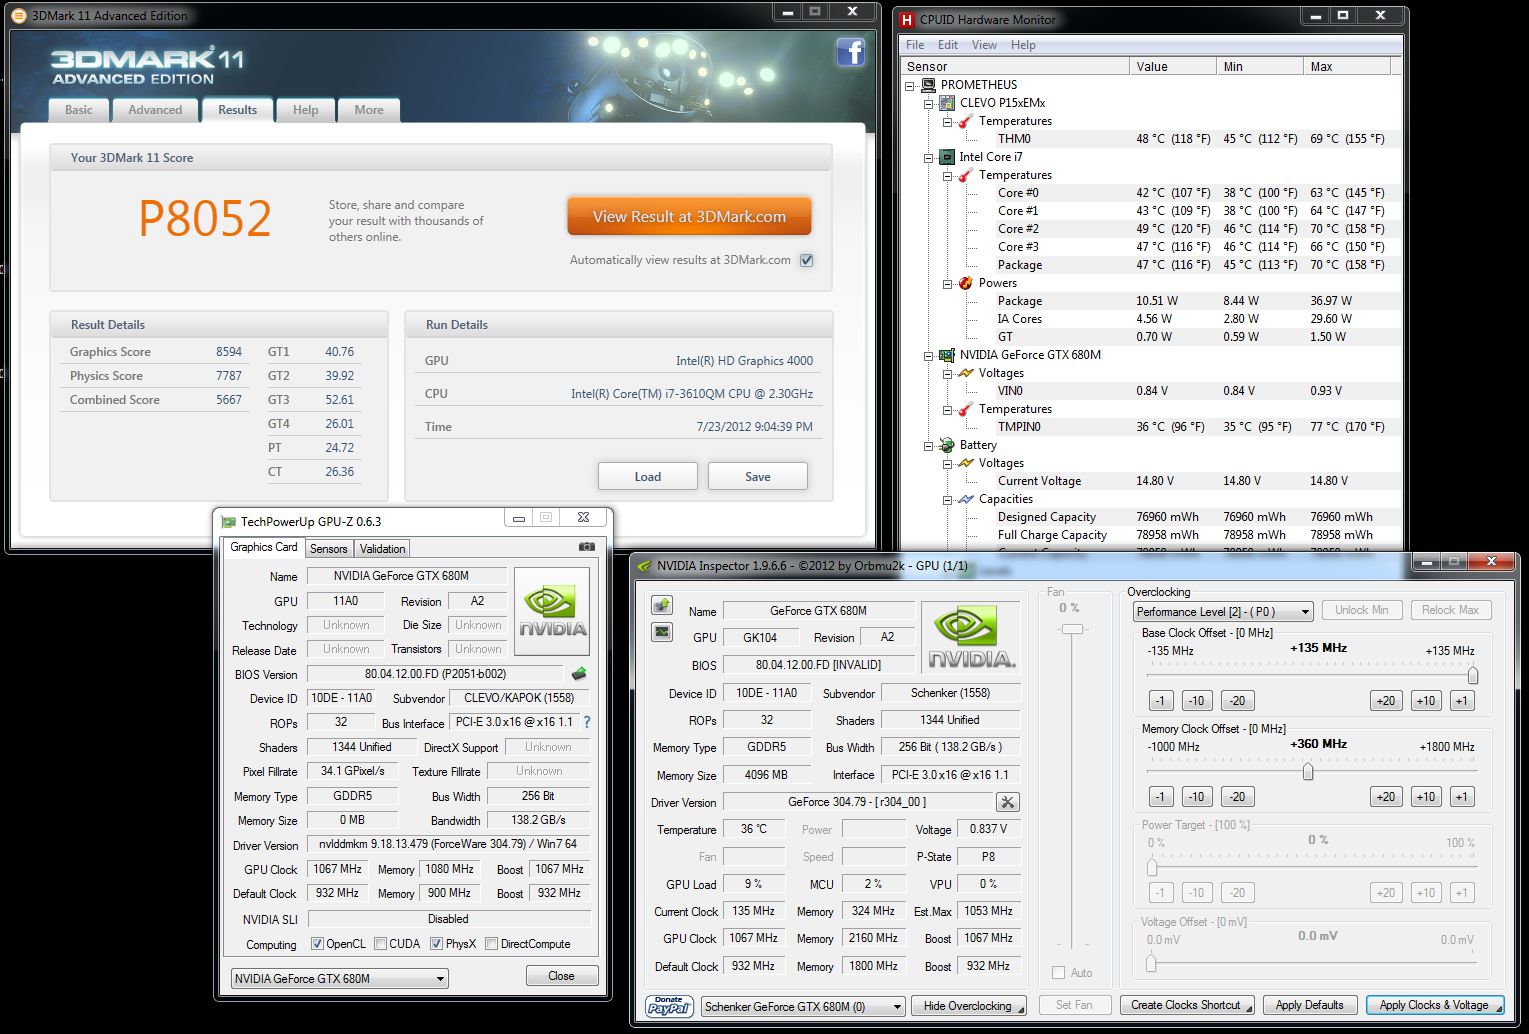Open the Validation tab in GPU-Z
This screenshot has height=1034, width=1529.
tap(382, 548)
